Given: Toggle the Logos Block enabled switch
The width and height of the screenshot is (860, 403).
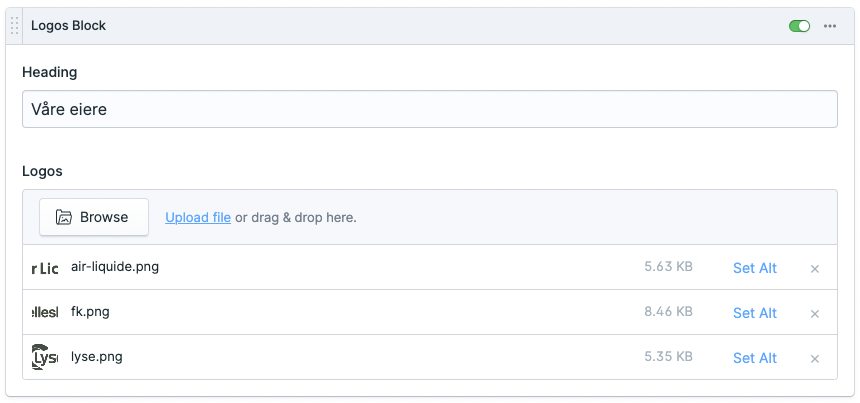Looking at the screenshot, I should [x=799, y=26].
